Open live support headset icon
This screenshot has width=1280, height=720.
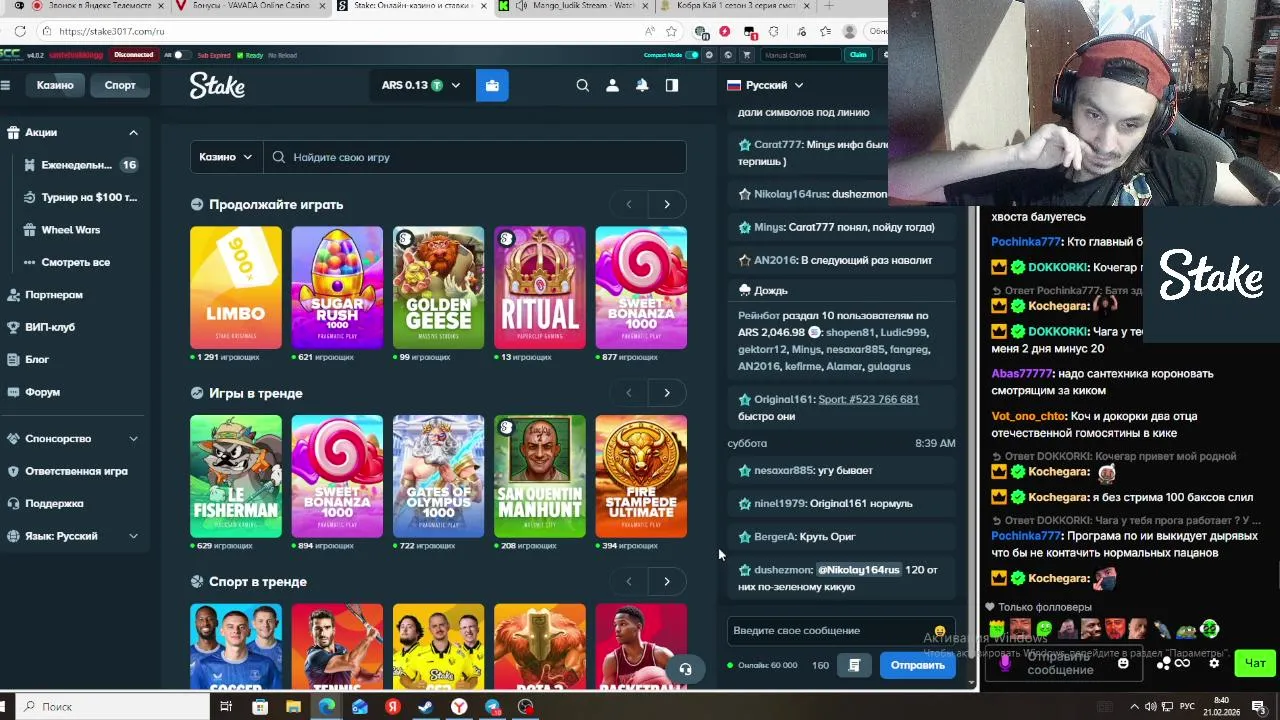click(685, 670)
